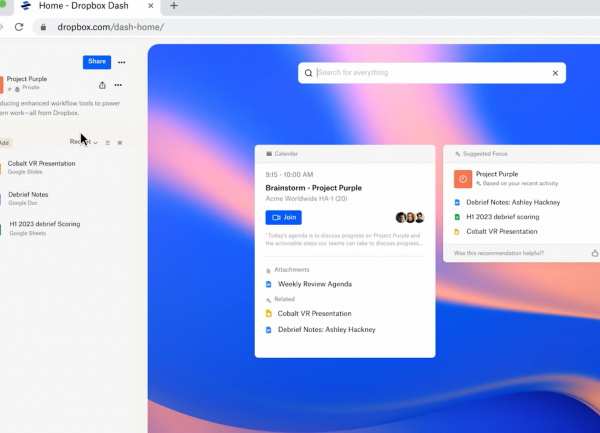The height and width of the screenshot is (433, 600).
Task: Open Project Purple in Suggested Focus
Action: pos(497,174)
